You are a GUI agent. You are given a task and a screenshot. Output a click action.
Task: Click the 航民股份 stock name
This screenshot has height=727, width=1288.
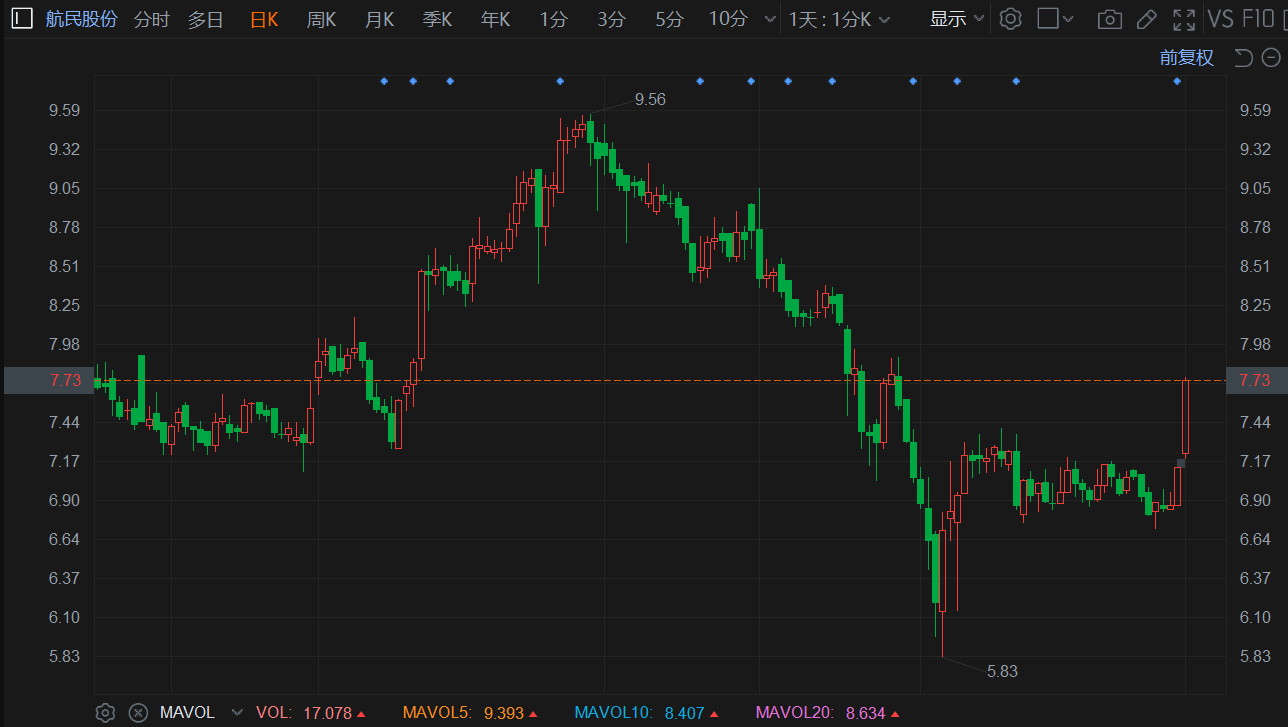[x=81, y=19]
